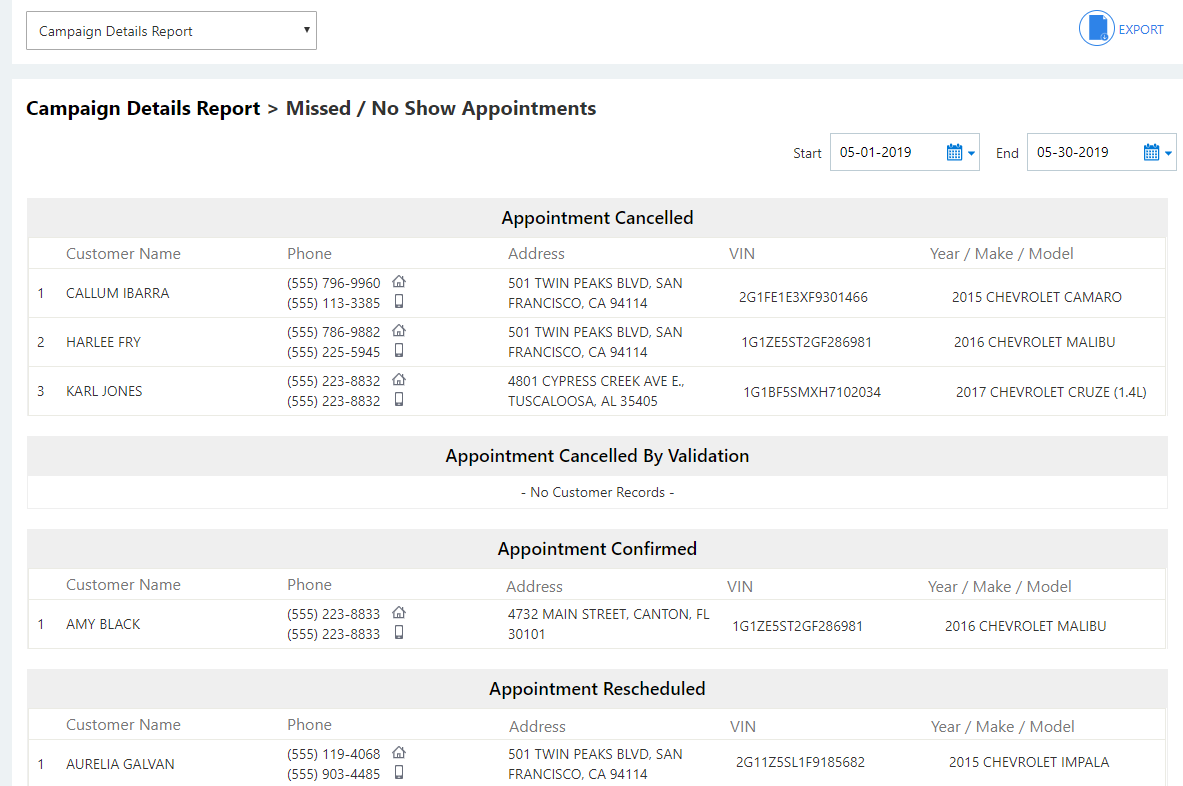Click Harlee Fry's 2016 CHEVROLET MALIBU cell
This screenshot has height=786, width=1183.
click(1034, 342)
